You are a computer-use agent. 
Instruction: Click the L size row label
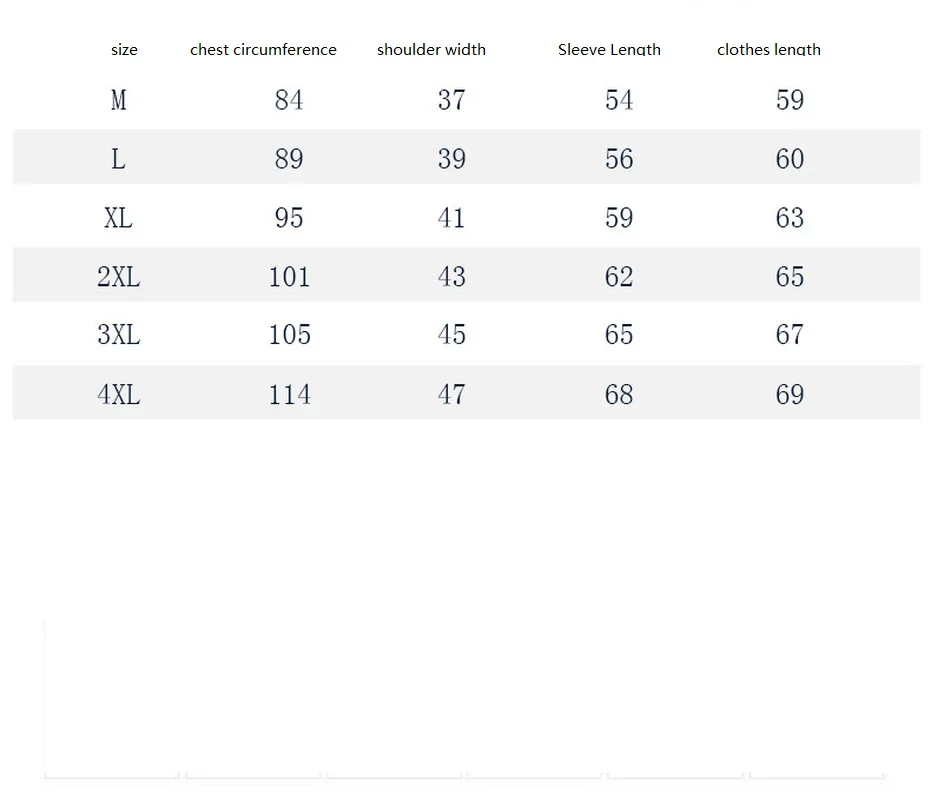pos(119,159)
